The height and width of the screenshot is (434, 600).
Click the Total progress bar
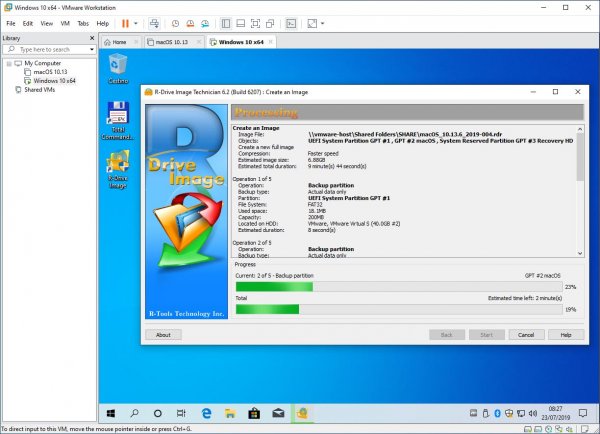[399, 309]
